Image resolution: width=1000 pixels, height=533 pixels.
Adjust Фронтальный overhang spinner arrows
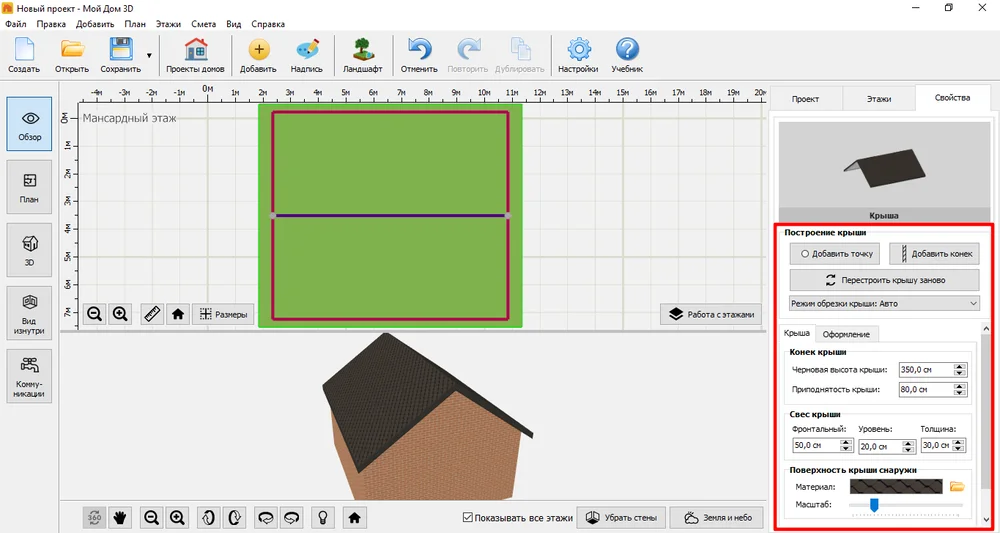[x=846, y=446]
